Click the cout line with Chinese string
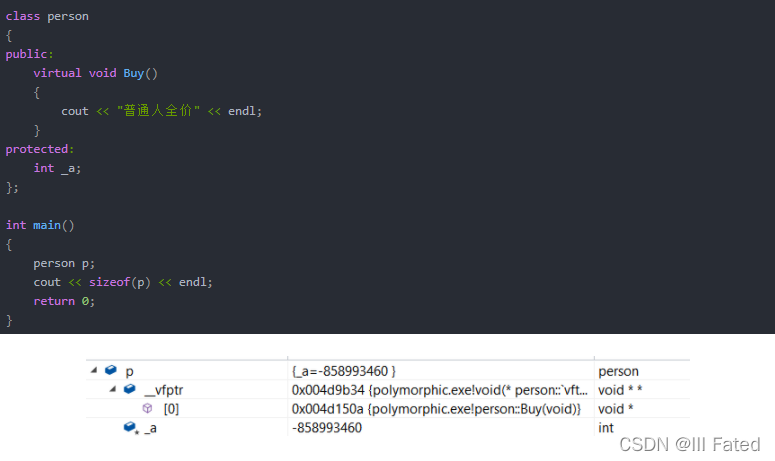The image size is (775, 461). point(161,111)
